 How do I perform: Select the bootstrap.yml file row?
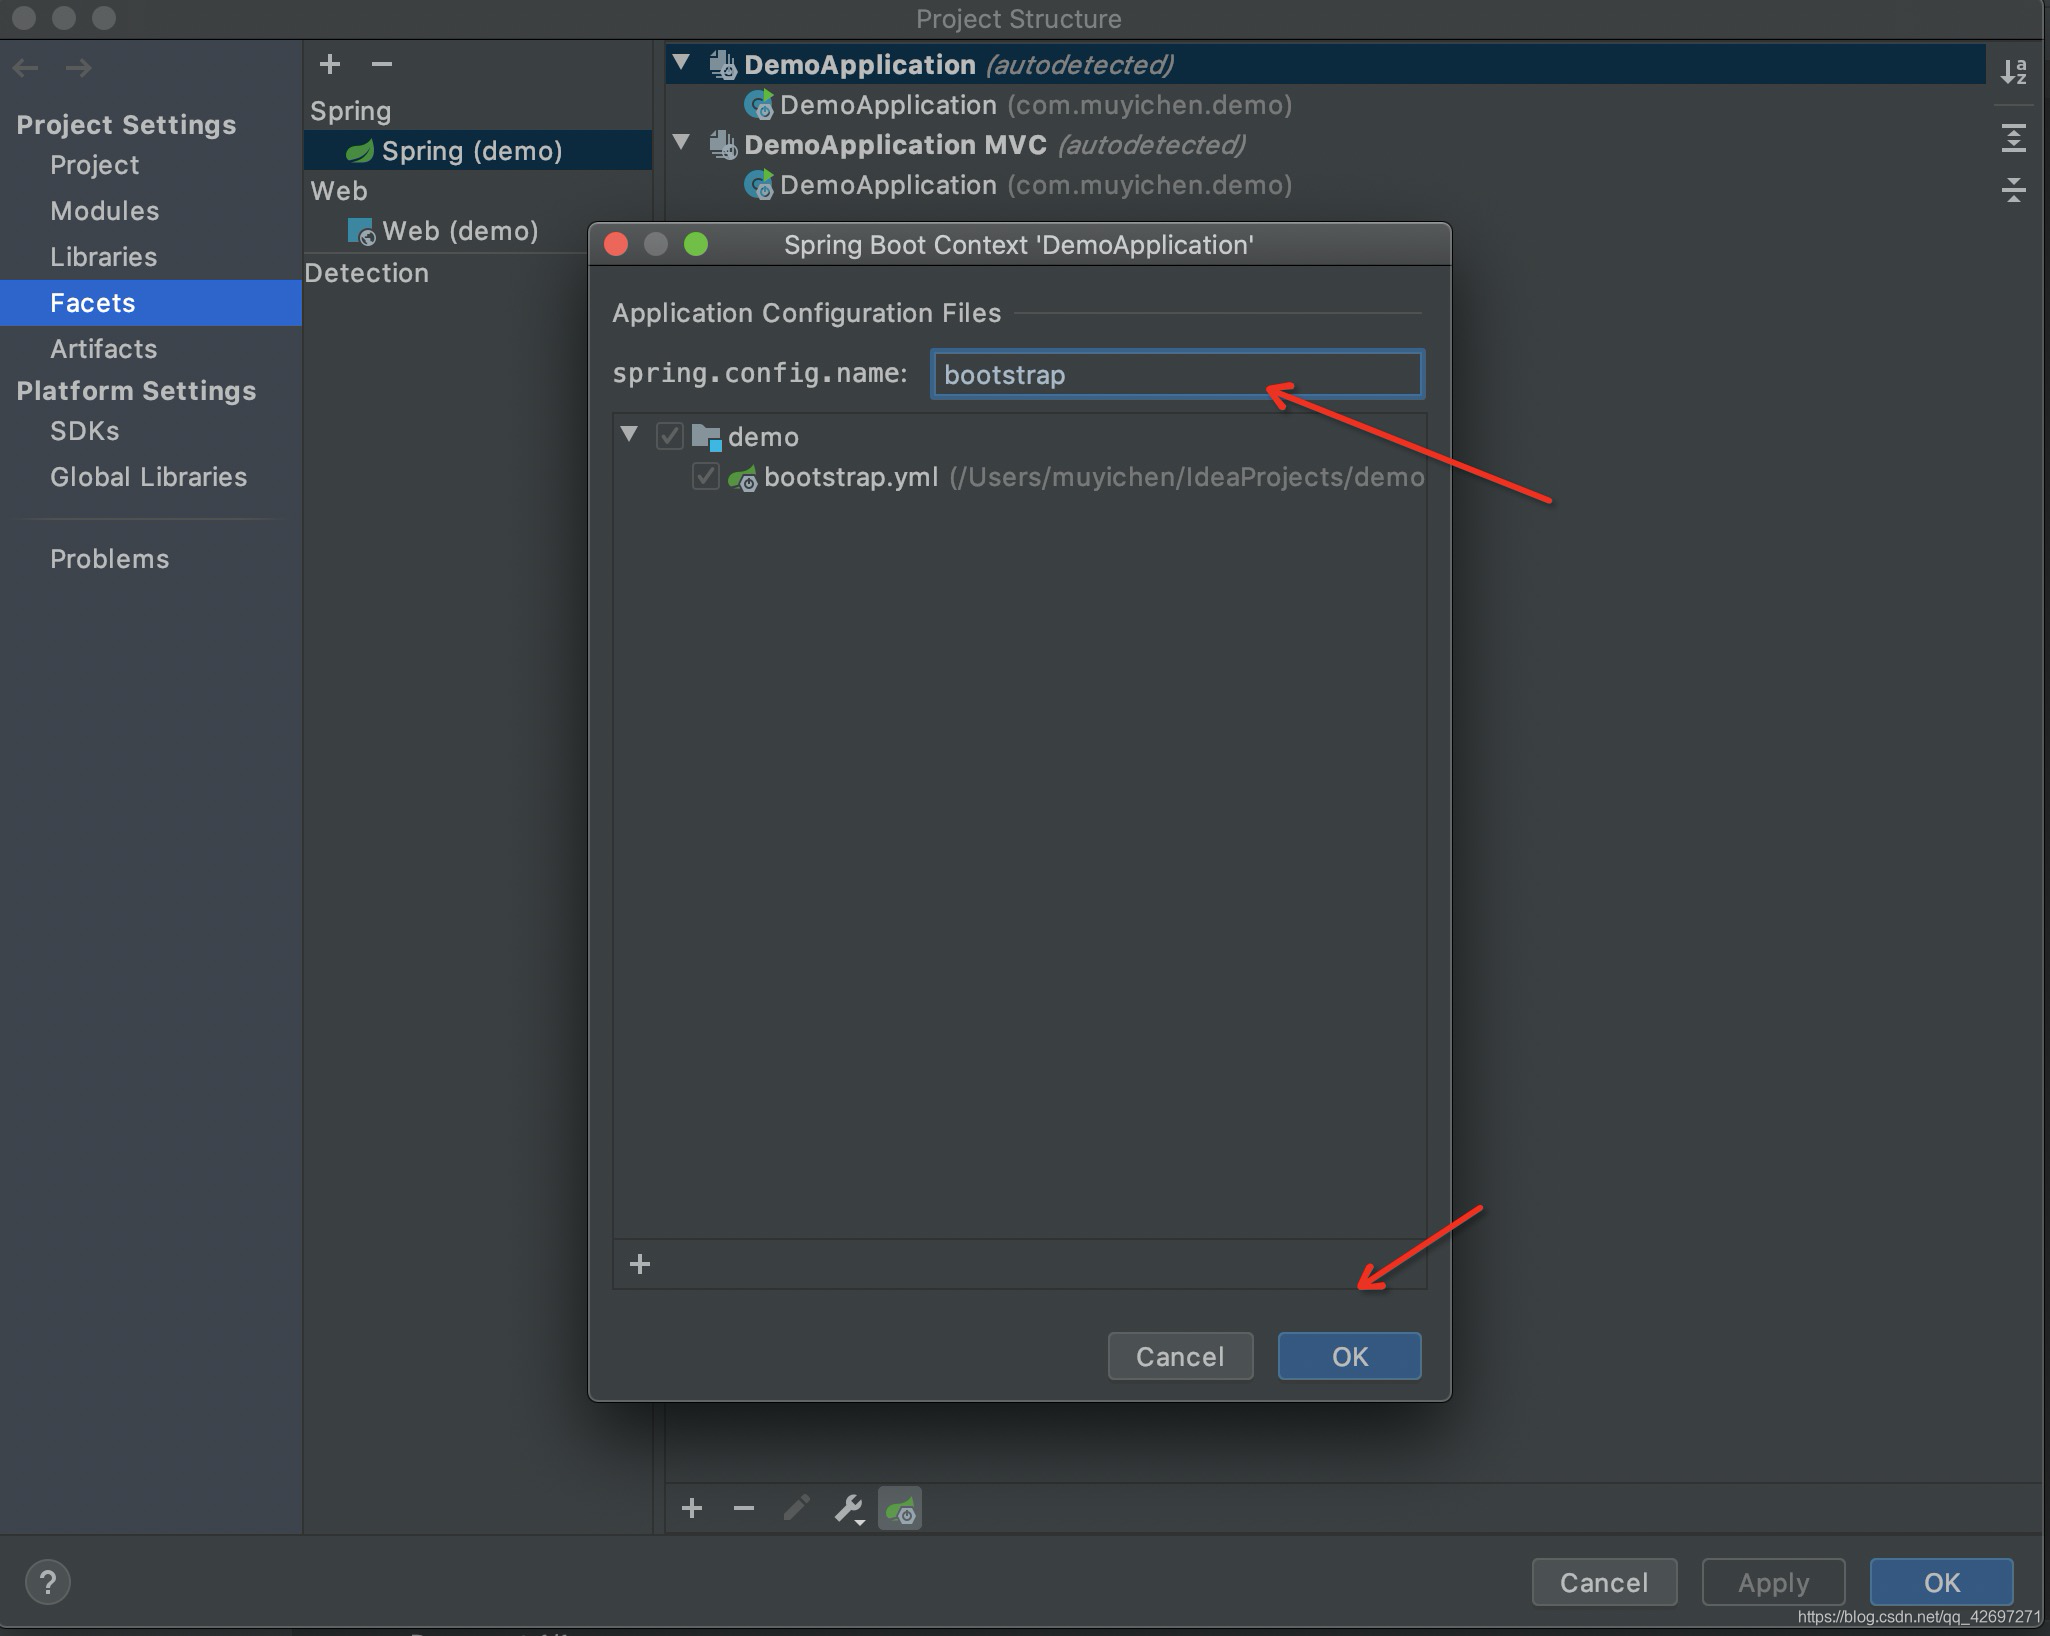click(1020, 477)
